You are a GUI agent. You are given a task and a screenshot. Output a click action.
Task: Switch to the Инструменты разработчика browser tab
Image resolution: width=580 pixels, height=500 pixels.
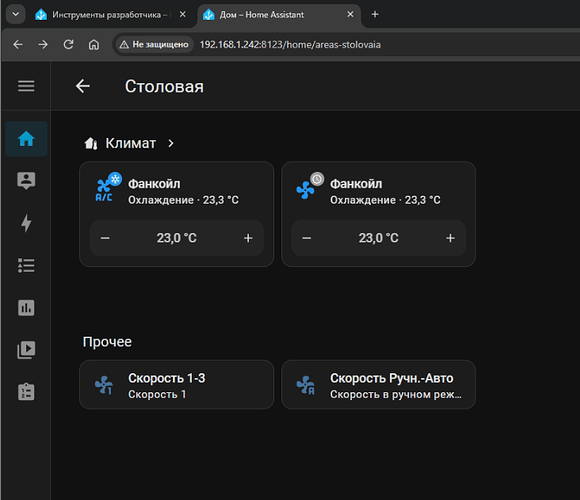pyautogui.click(x=110, y=15)
